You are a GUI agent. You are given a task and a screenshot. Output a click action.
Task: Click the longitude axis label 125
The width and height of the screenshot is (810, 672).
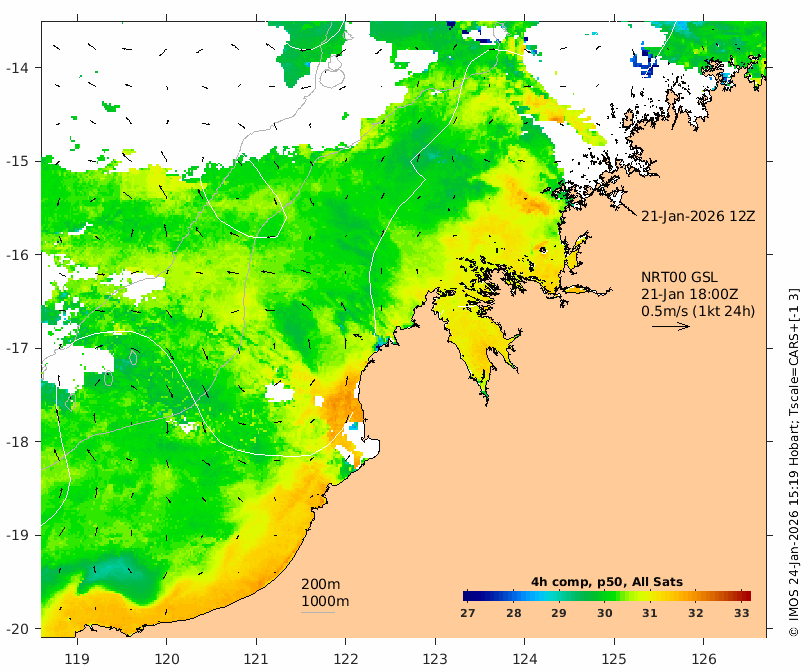[x=614, y=659]
